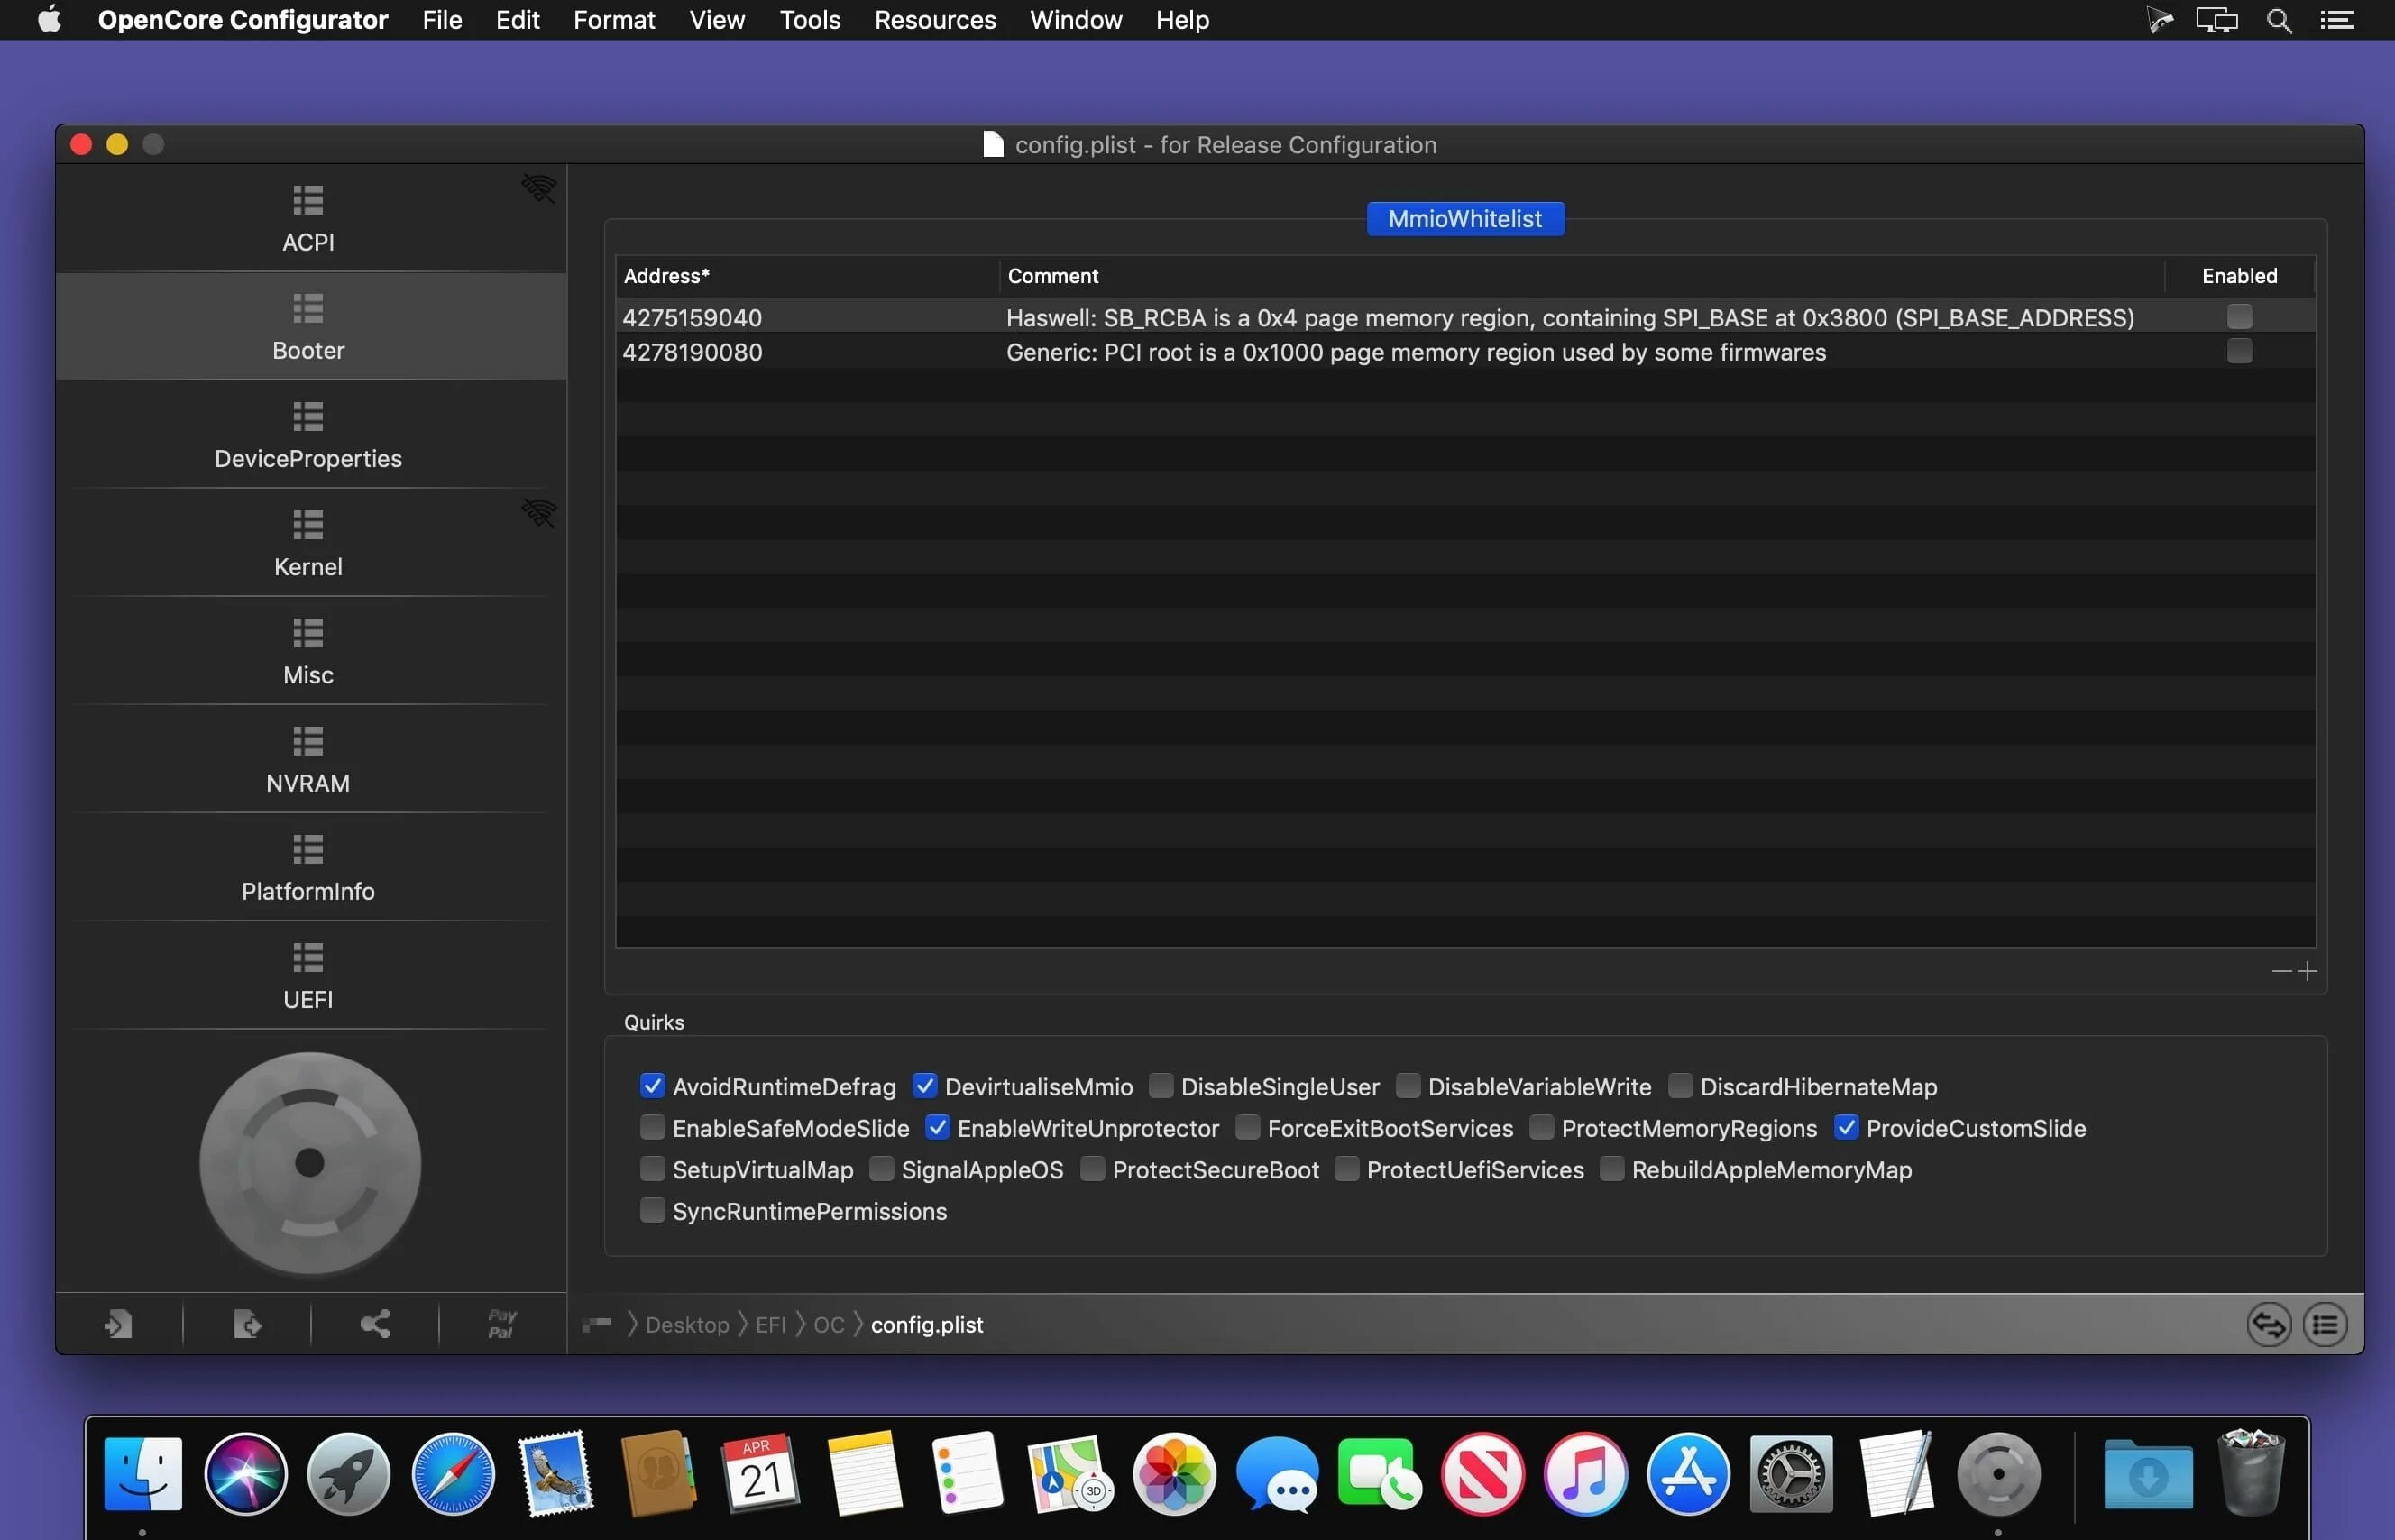Open the EFI breadcrumb folder

pos(770,1324)
